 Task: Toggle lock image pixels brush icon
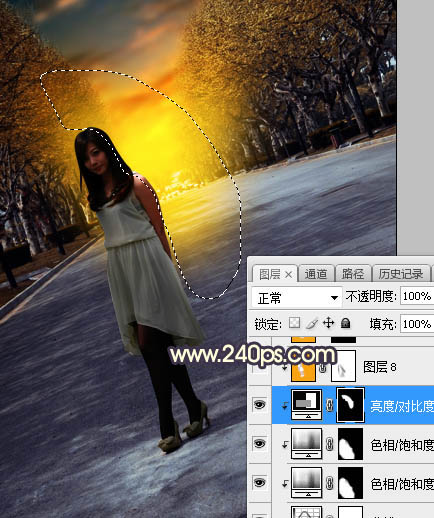coord(312,323)
